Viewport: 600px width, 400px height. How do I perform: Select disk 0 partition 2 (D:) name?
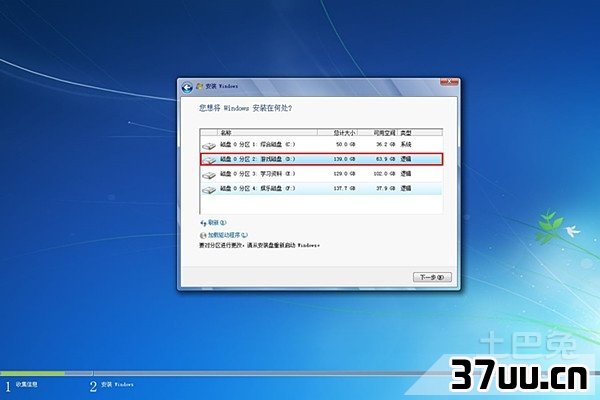point(258,159)
